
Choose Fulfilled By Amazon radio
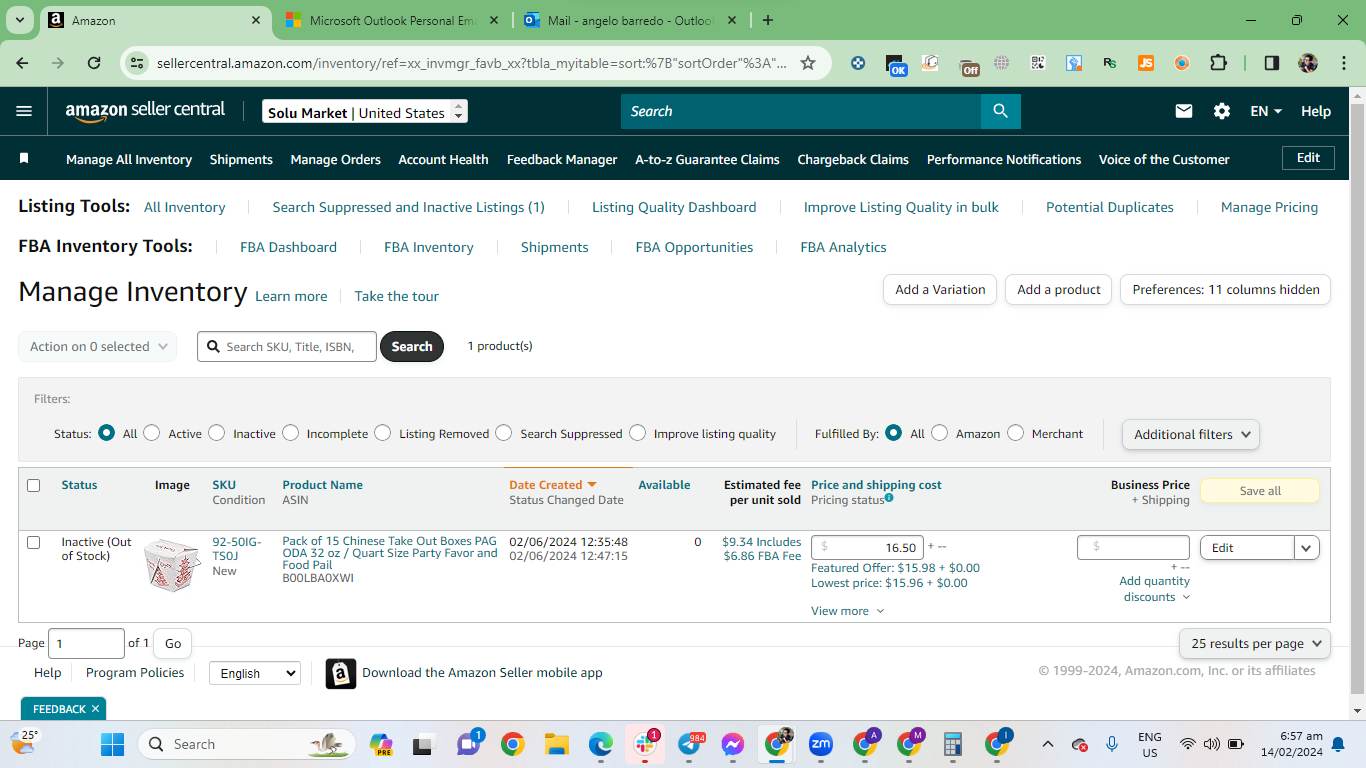coord(940,433)
